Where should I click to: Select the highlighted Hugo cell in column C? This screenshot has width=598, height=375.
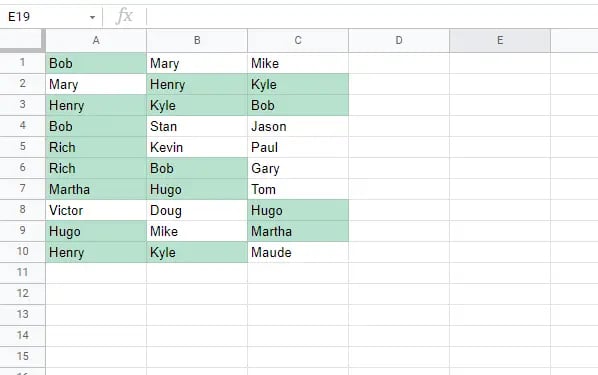point(298,210)
